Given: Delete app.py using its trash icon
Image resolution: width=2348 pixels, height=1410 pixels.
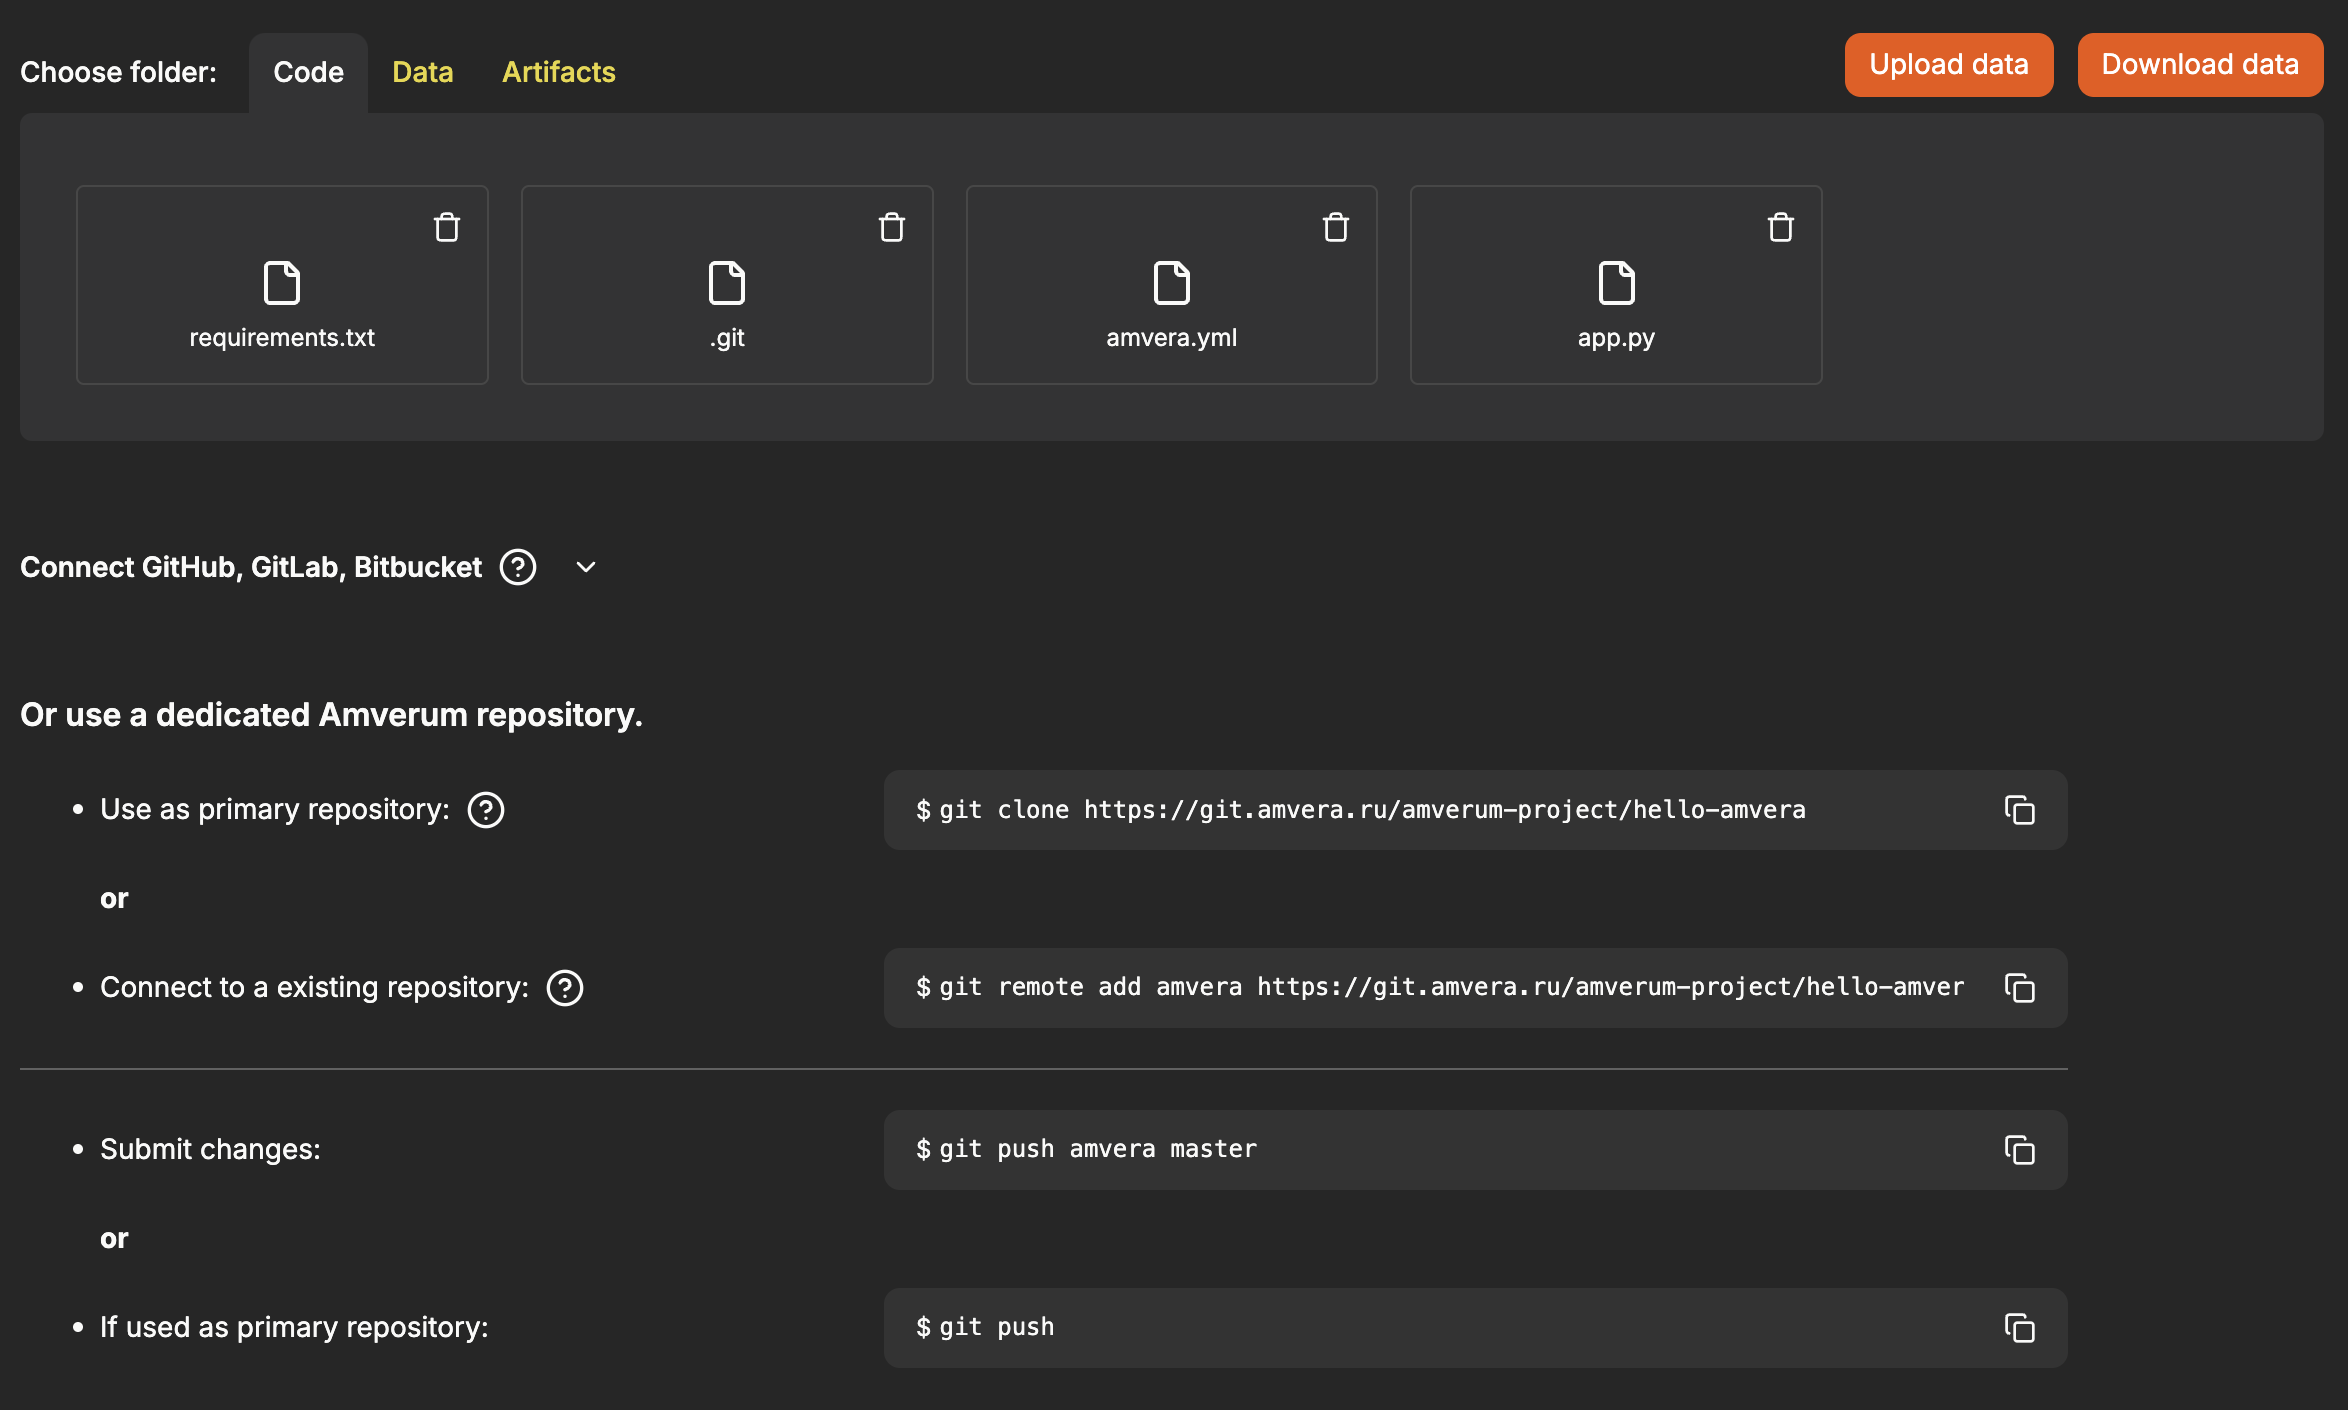Looking at the screenshot, I should pyautogui.click(x=1781, y=227).
